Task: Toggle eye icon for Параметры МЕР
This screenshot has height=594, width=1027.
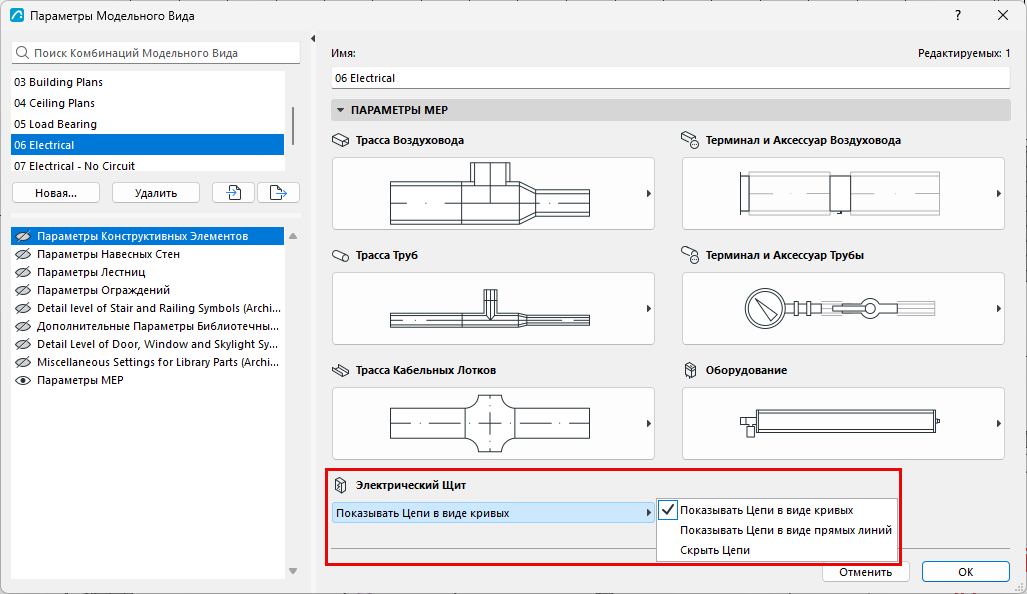Action: (x=23, y=381)
